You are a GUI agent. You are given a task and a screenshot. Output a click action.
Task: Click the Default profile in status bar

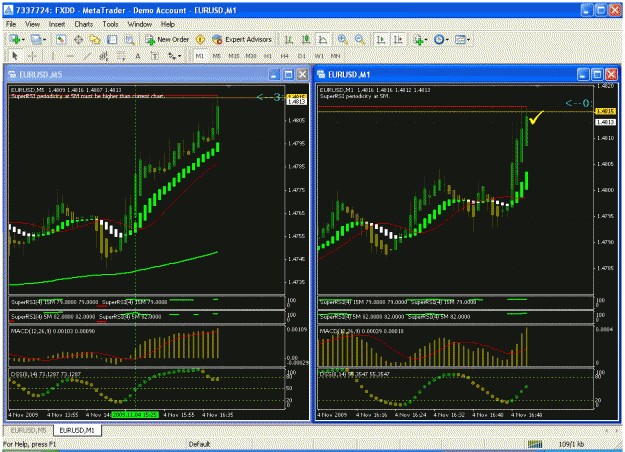point(199,444)
